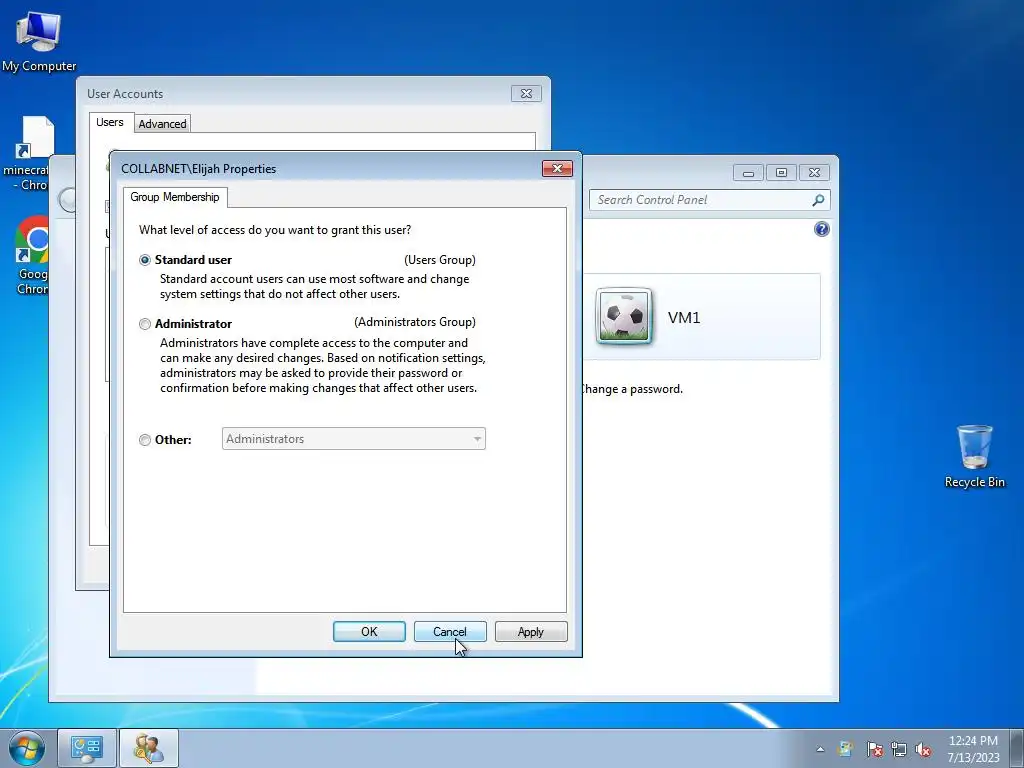Click the (Administrators Group) label
This screenshot has height=768, width=1024.
coord(415,322)
